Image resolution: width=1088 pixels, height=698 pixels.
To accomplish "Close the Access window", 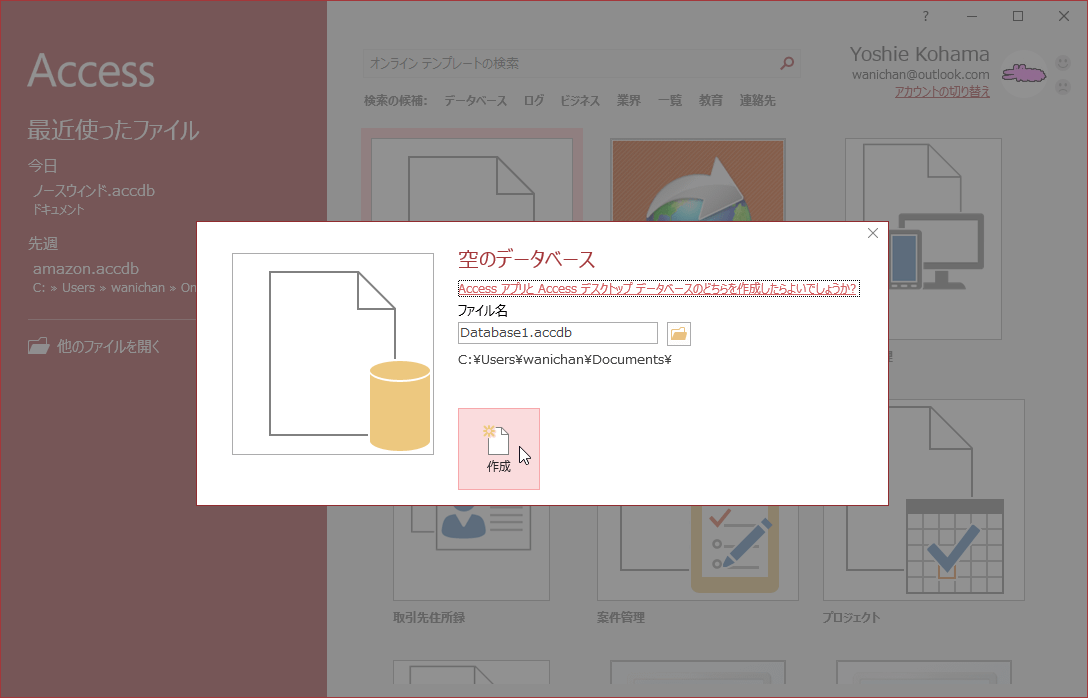I will pyautogui.click(x=1064, y=16).
